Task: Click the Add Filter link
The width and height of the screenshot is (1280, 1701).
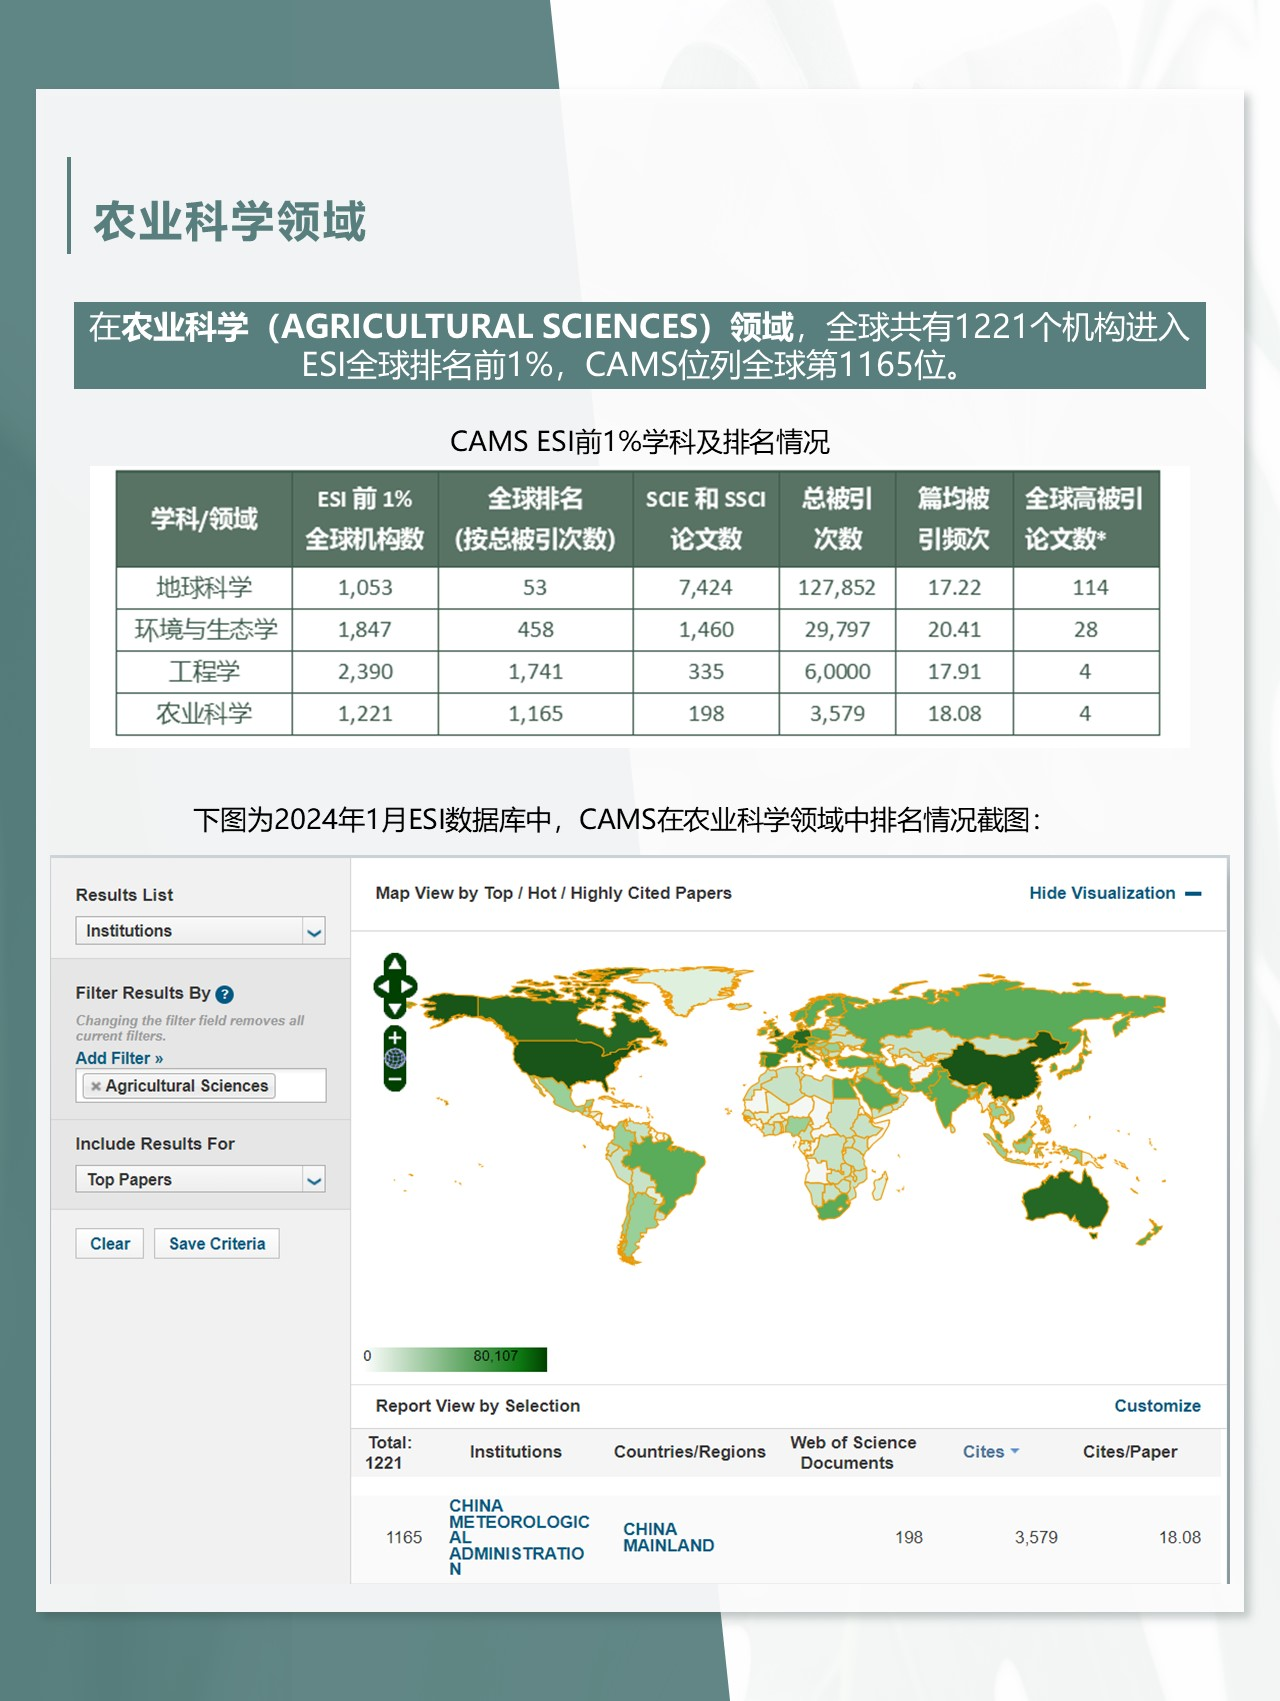Action: click(x=119, y=1058)
